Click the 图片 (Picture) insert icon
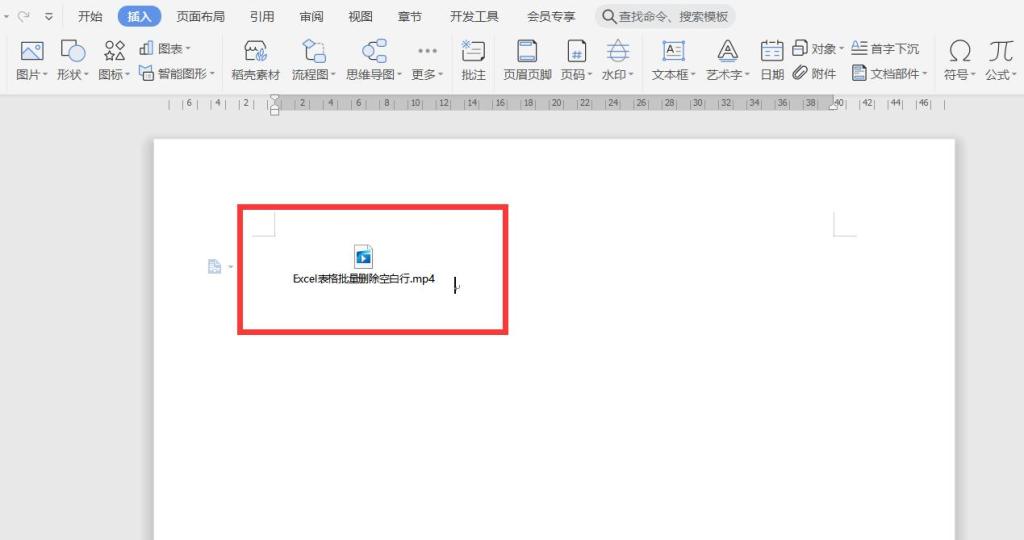This screenshot has height=540, width=1024. coord(32,52)
